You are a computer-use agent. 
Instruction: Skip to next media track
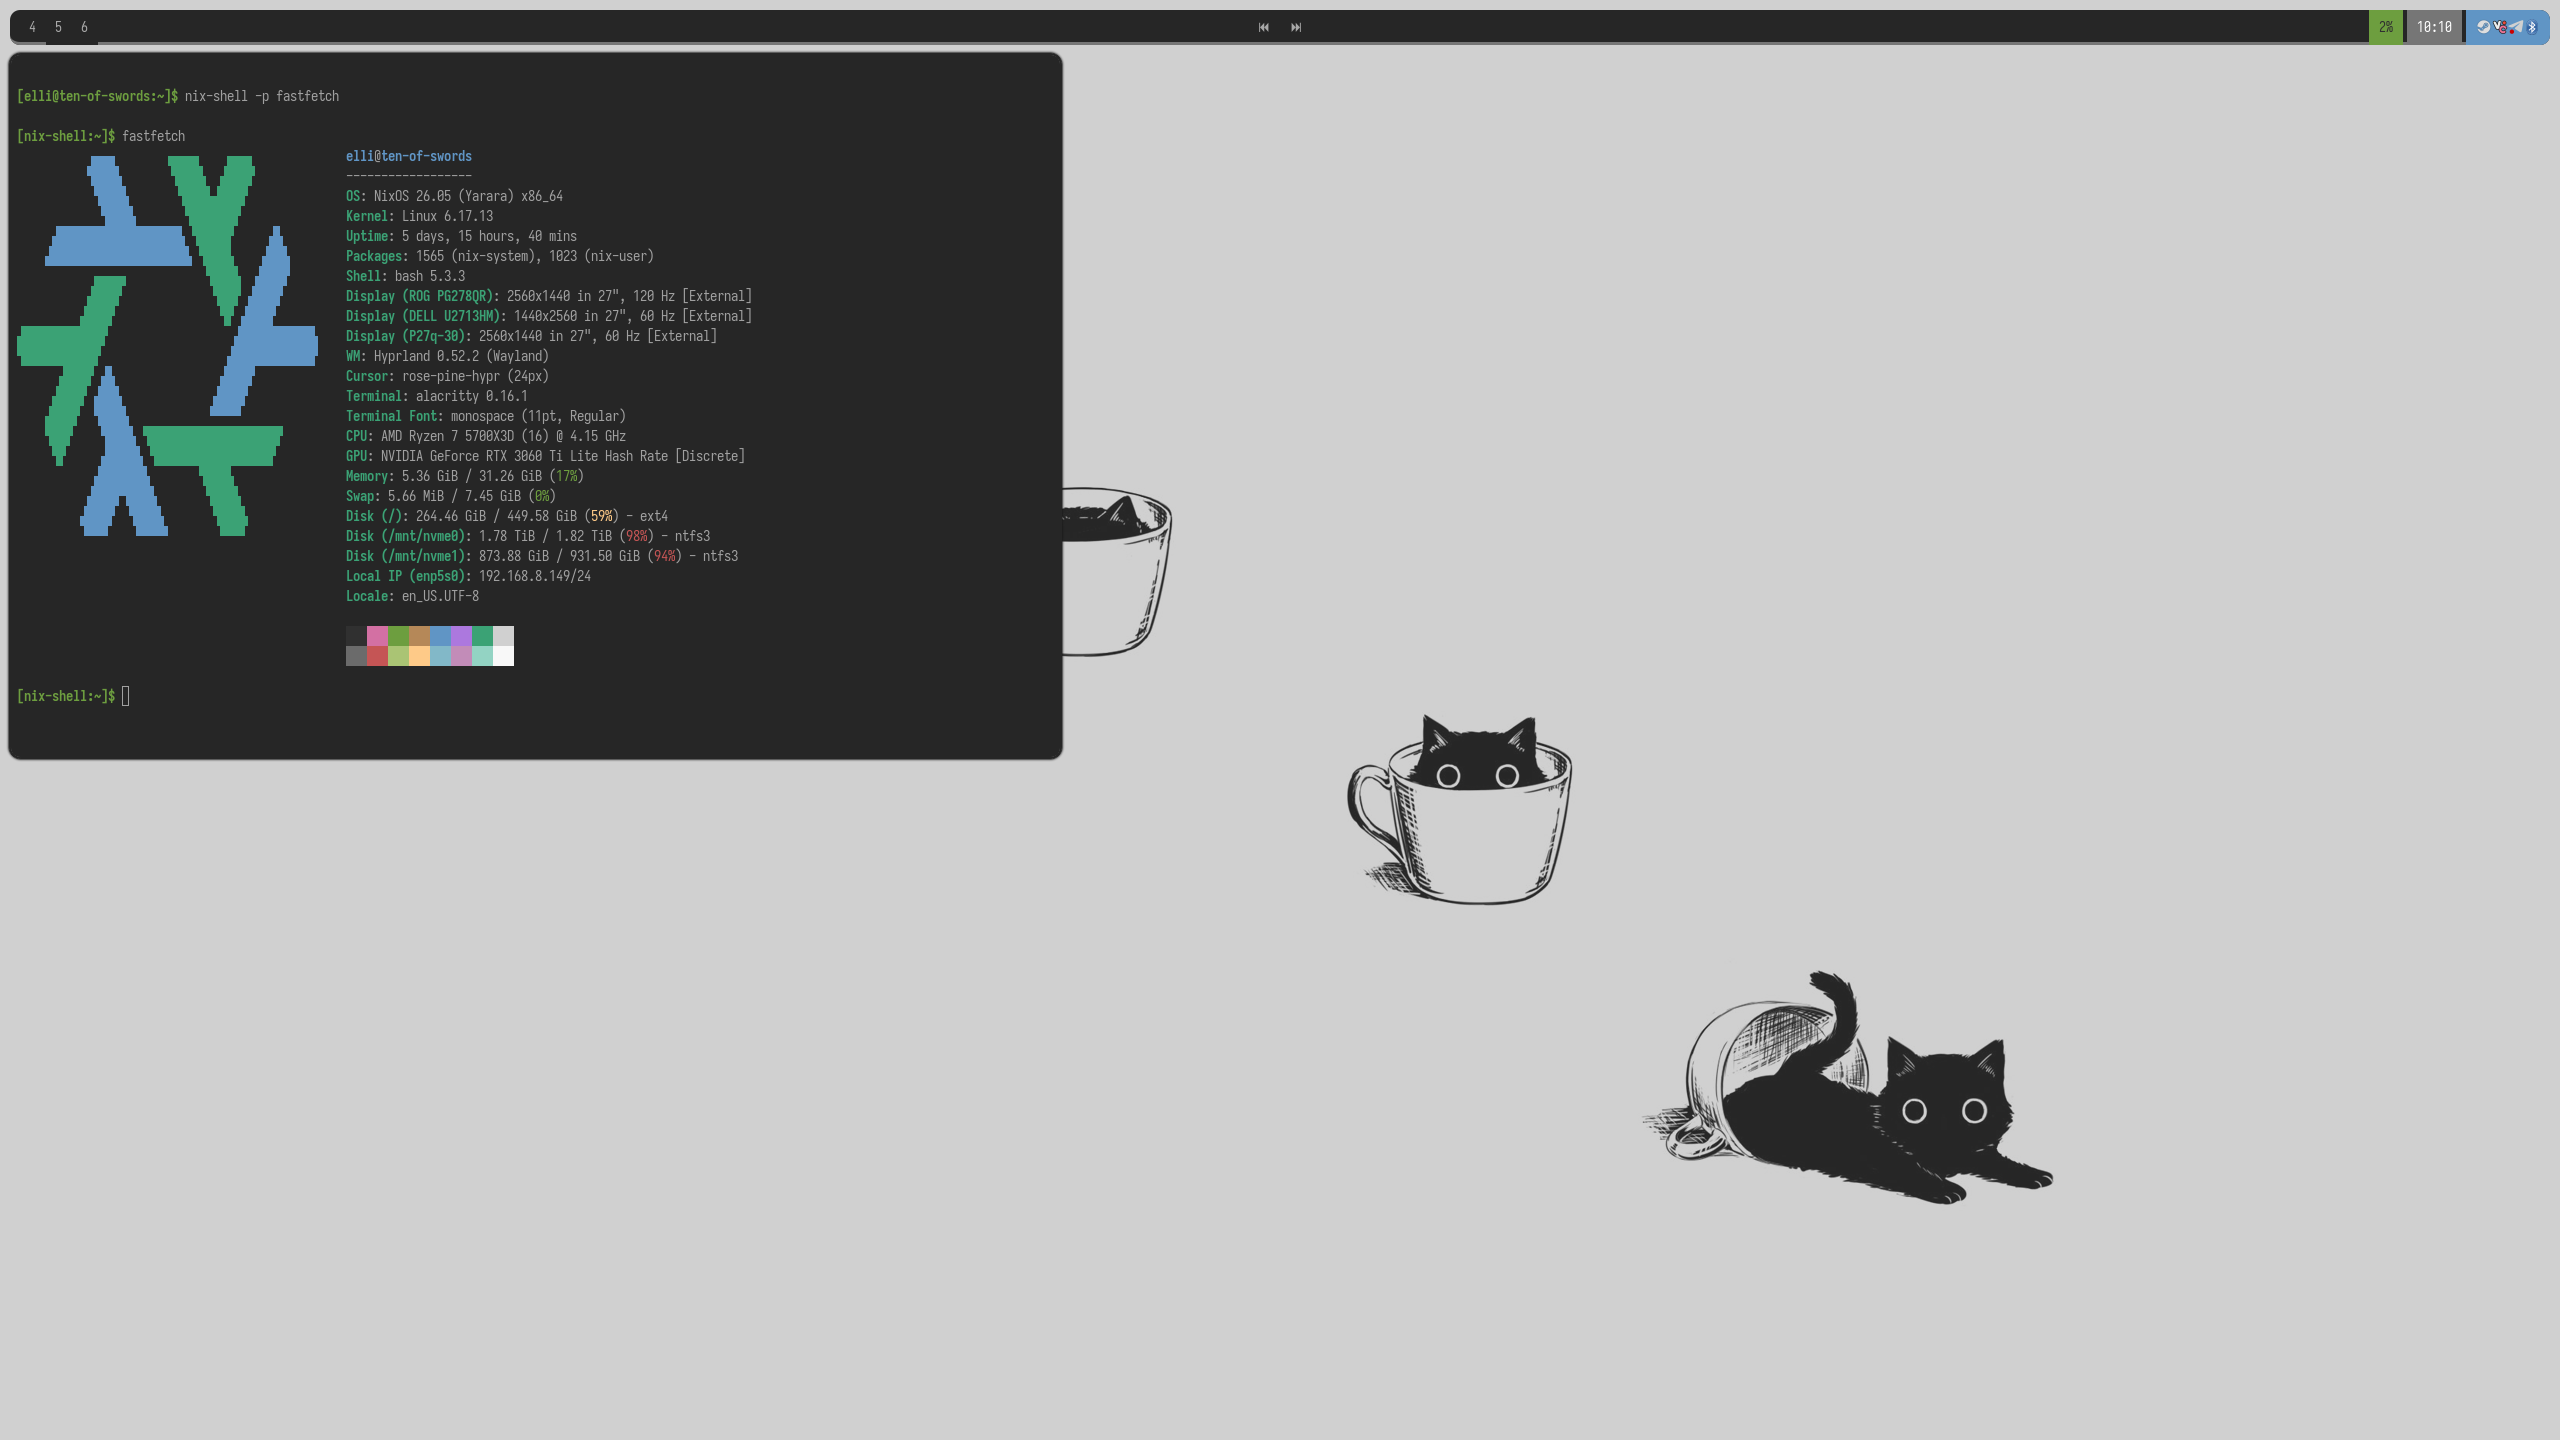pos(1296,27)
